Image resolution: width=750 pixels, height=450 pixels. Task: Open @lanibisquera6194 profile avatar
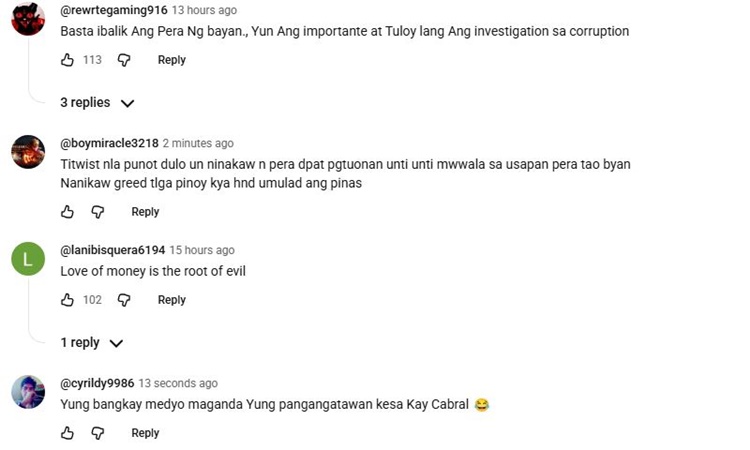pyautogui.click(x=28, y=259)
